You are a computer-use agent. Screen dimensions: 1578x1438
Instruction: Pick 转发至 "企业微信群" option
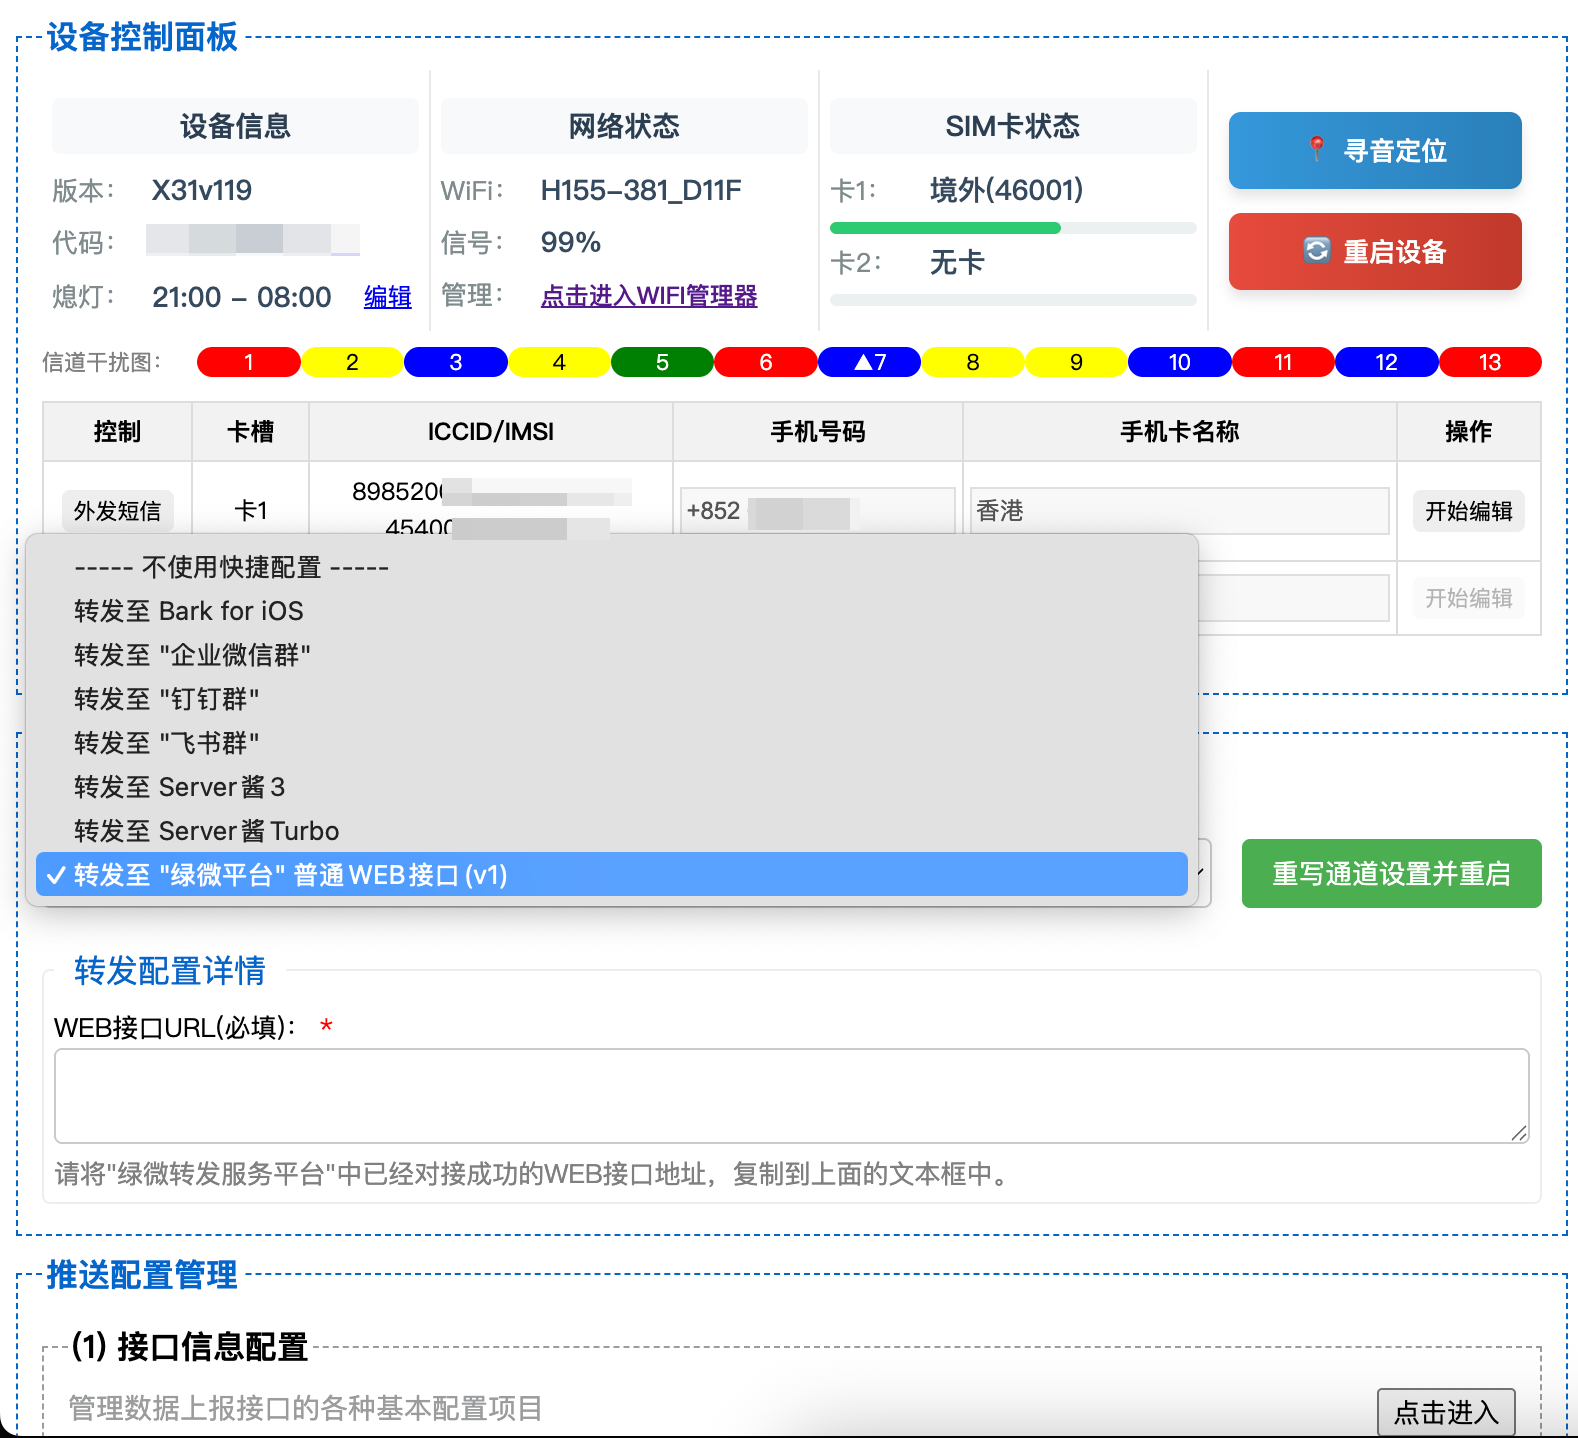tap(192, 655)
